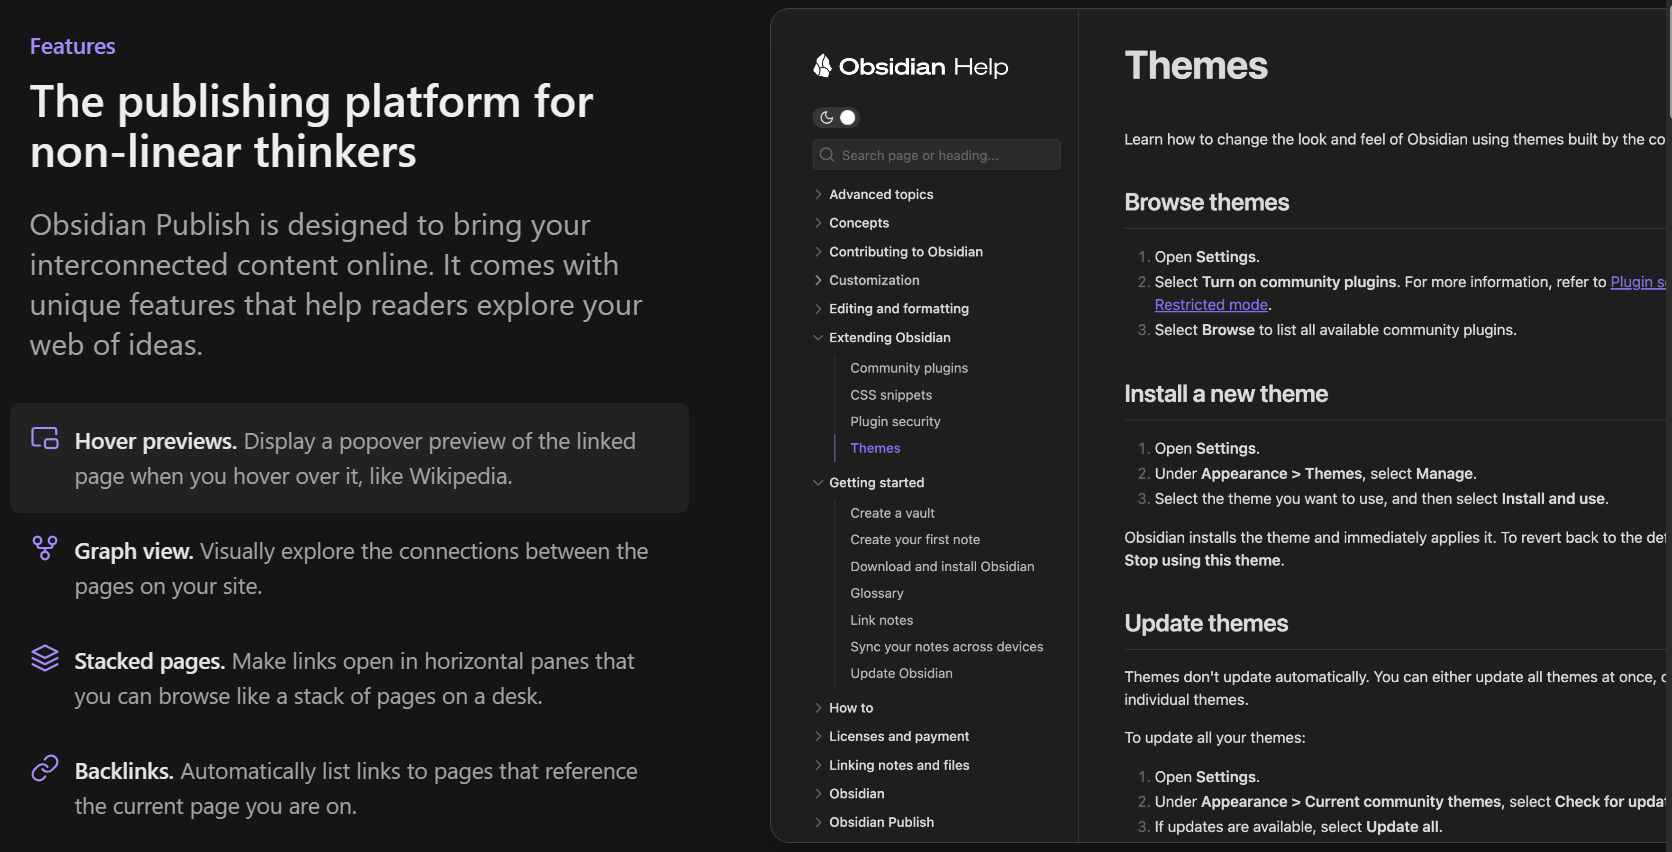Click the Search page or heading field
Image resolution: width=1672 pixels, height=852 pixels.
pyautogui.click(x=945, y=155)
